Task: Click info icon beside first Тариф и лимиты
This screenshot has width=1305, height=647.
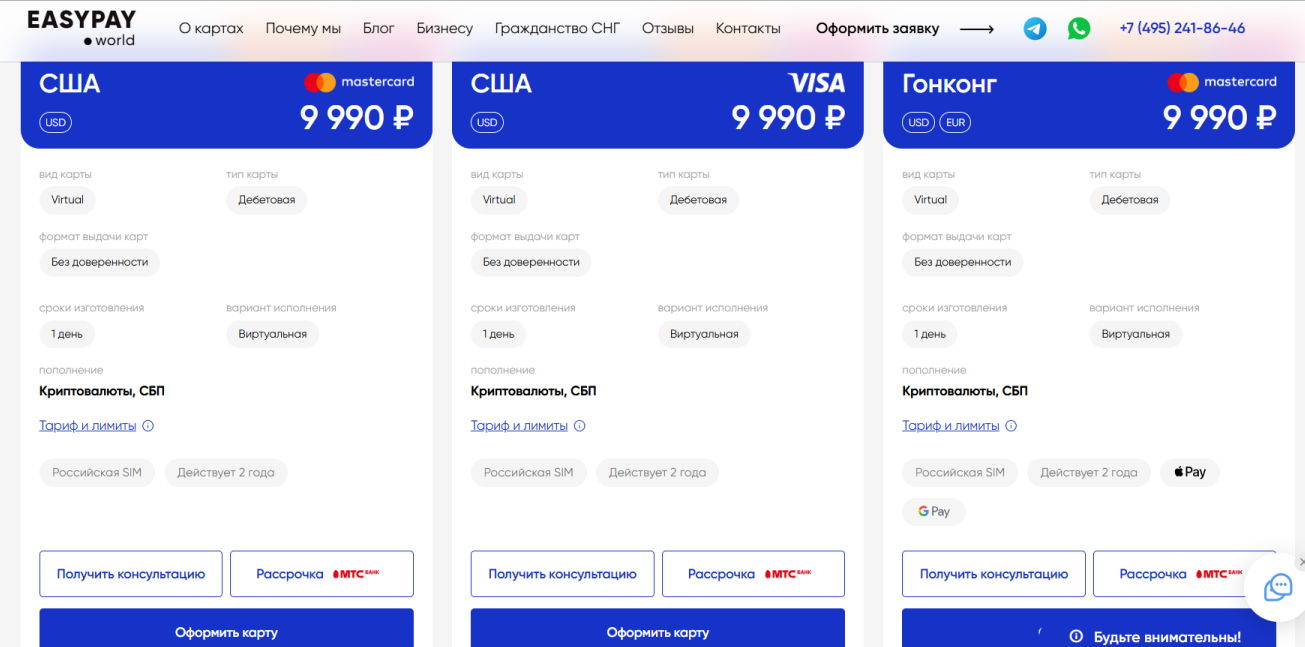Action: point(148,426)
